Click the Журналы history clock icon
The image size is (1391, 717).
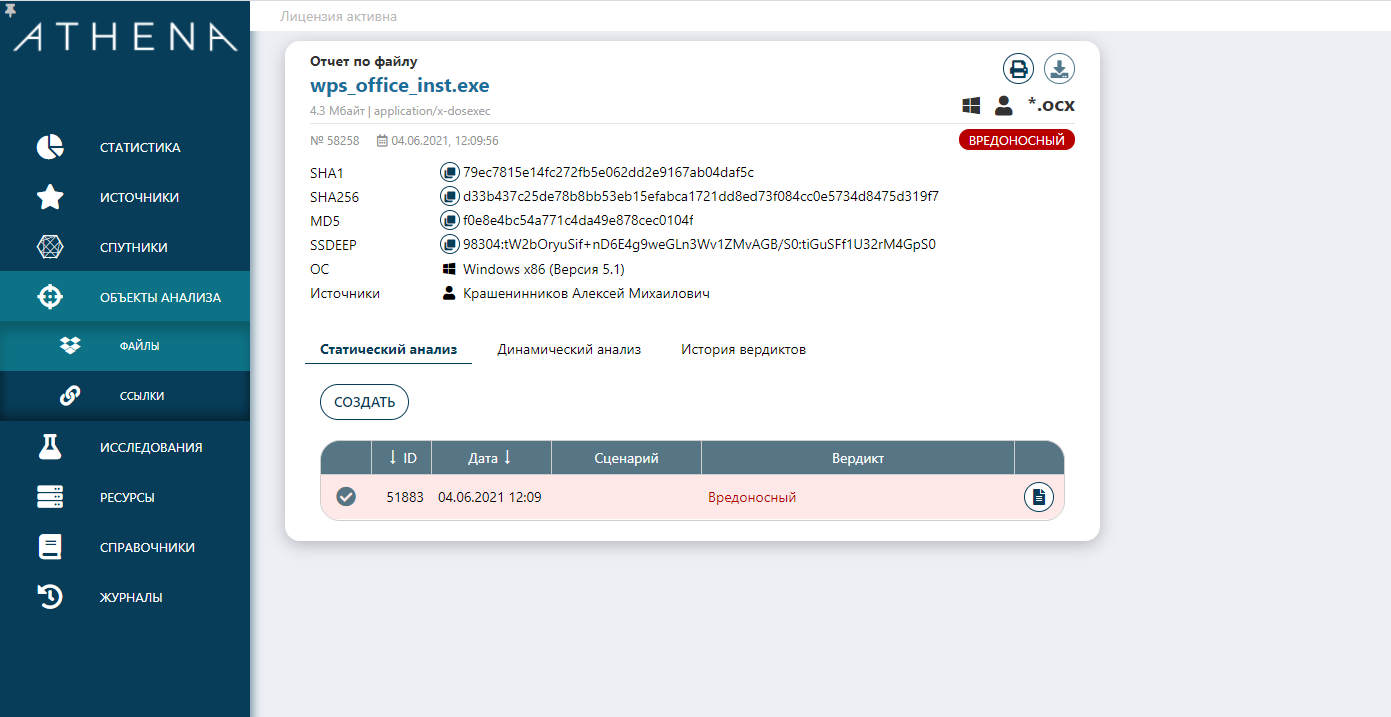(50, 597)
